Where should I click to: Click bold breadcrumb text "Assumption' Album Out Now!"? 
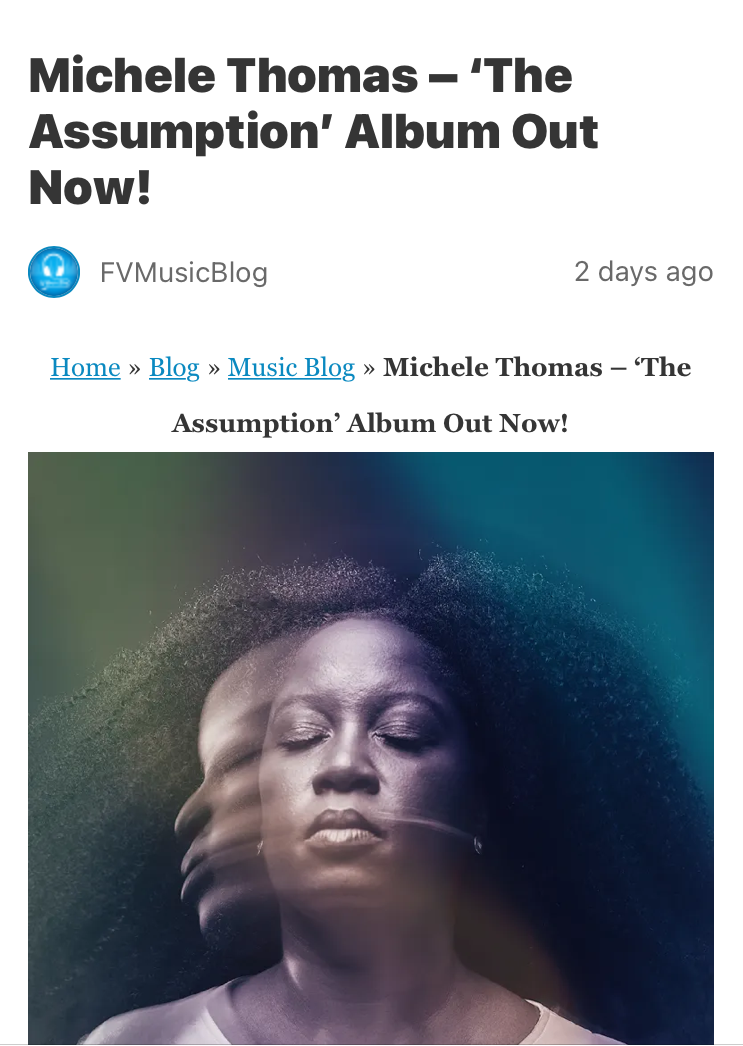(370, 423)
